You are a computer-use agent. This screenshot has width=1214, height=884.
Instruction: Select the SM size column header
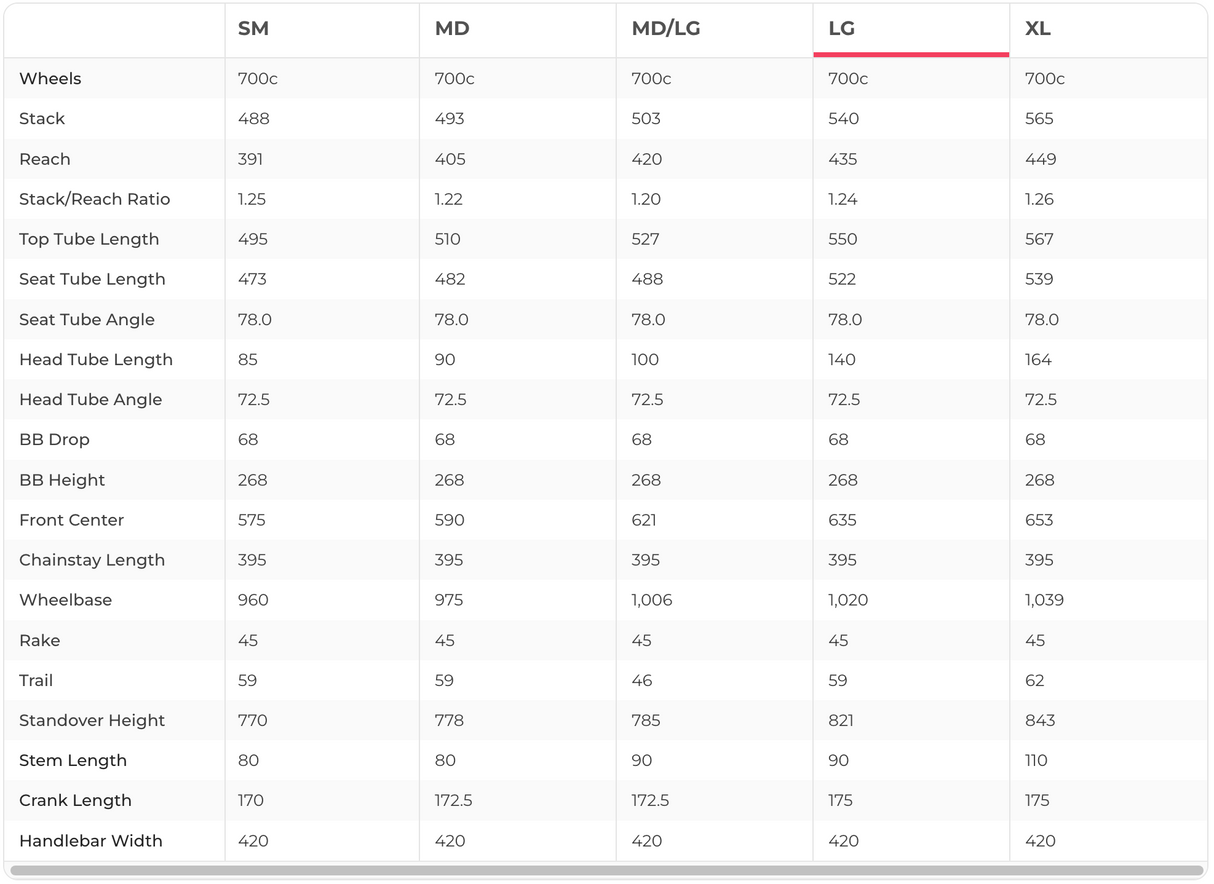tap(253, 29)
